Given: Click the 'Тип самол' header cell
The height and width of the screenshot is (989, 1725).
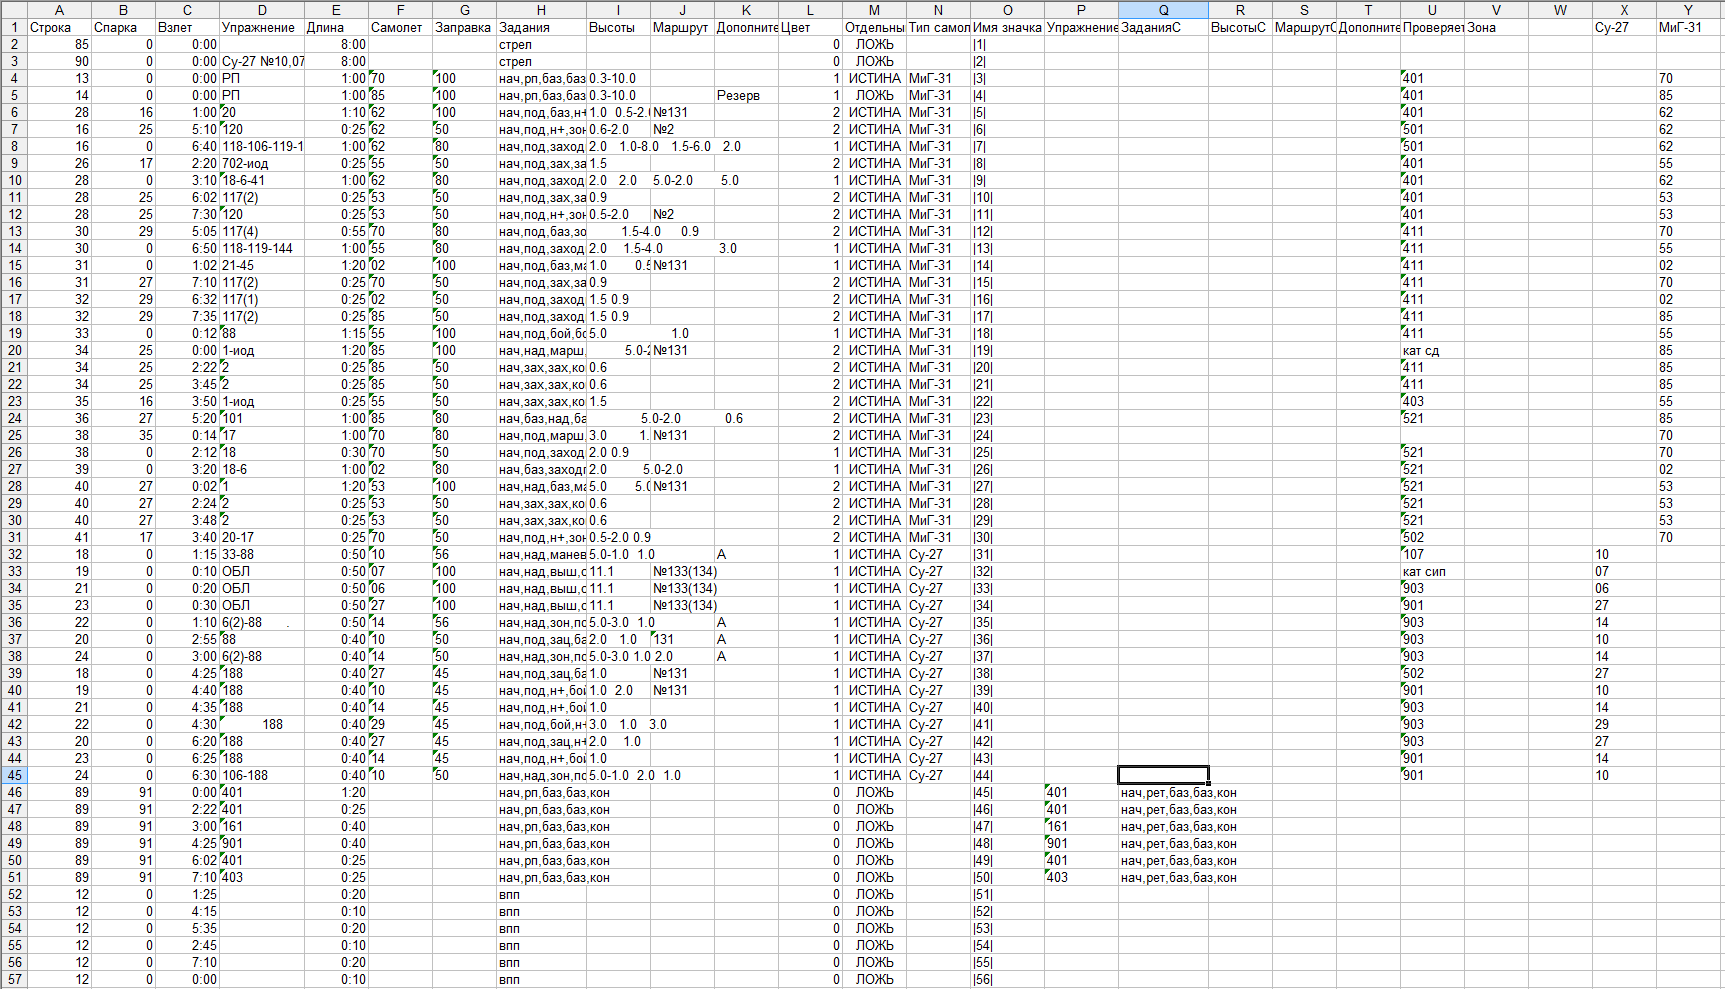Looking at the screenshot, I should [x=938, y=27].
